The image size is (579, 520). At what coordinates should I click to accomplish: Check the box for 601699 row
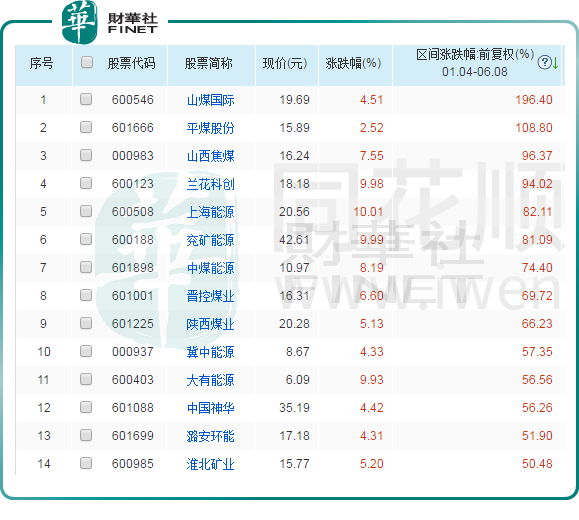(x=86, y=435)
